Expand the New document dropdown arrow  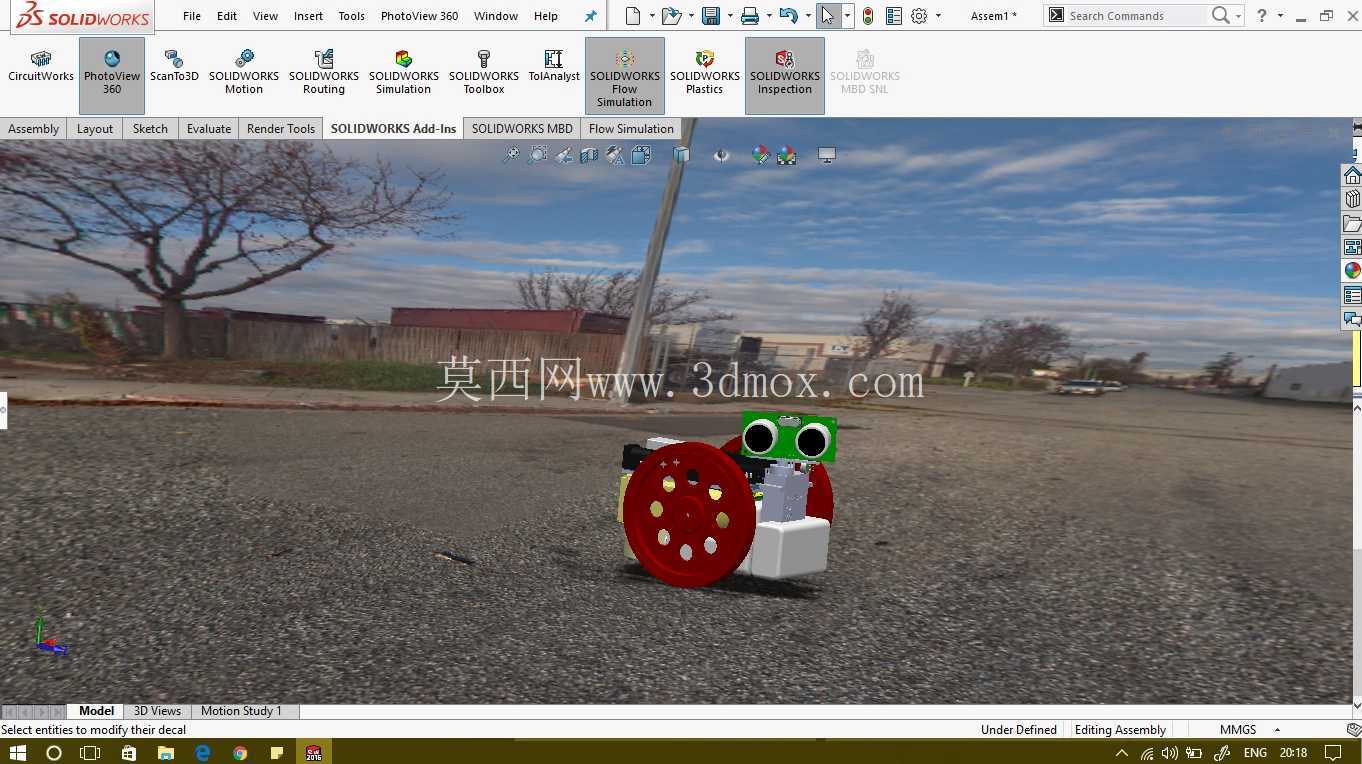pyautogui.click(x=652, y=16)
